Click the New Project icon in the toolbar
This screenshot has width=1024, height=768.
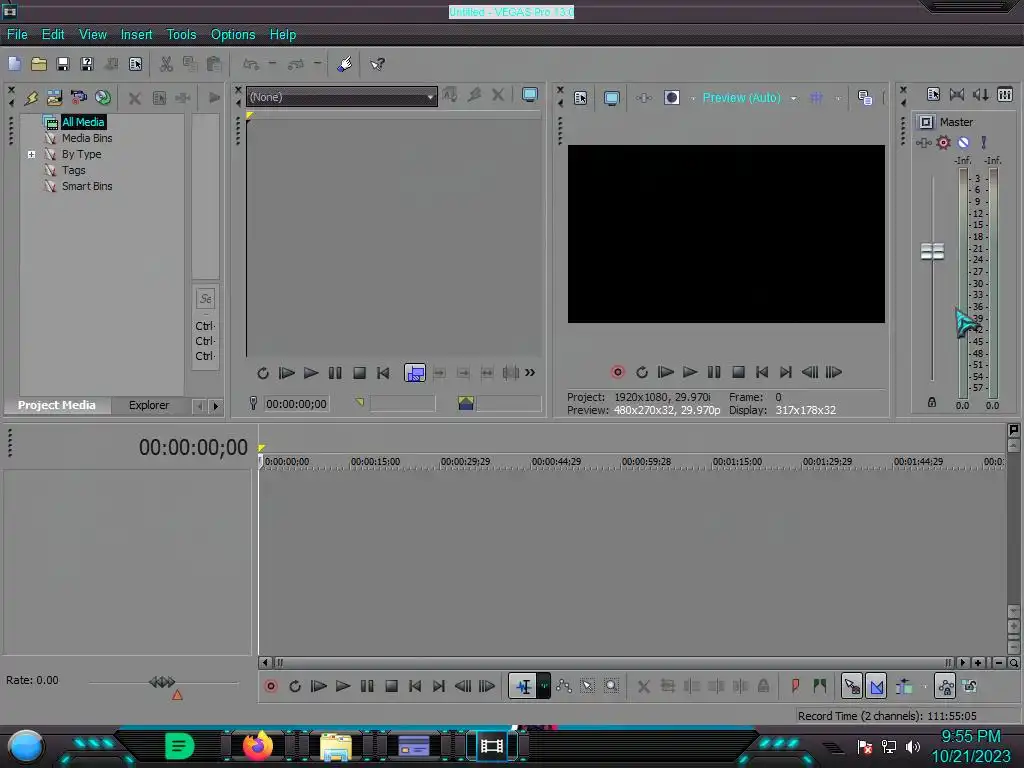[14, 63]
